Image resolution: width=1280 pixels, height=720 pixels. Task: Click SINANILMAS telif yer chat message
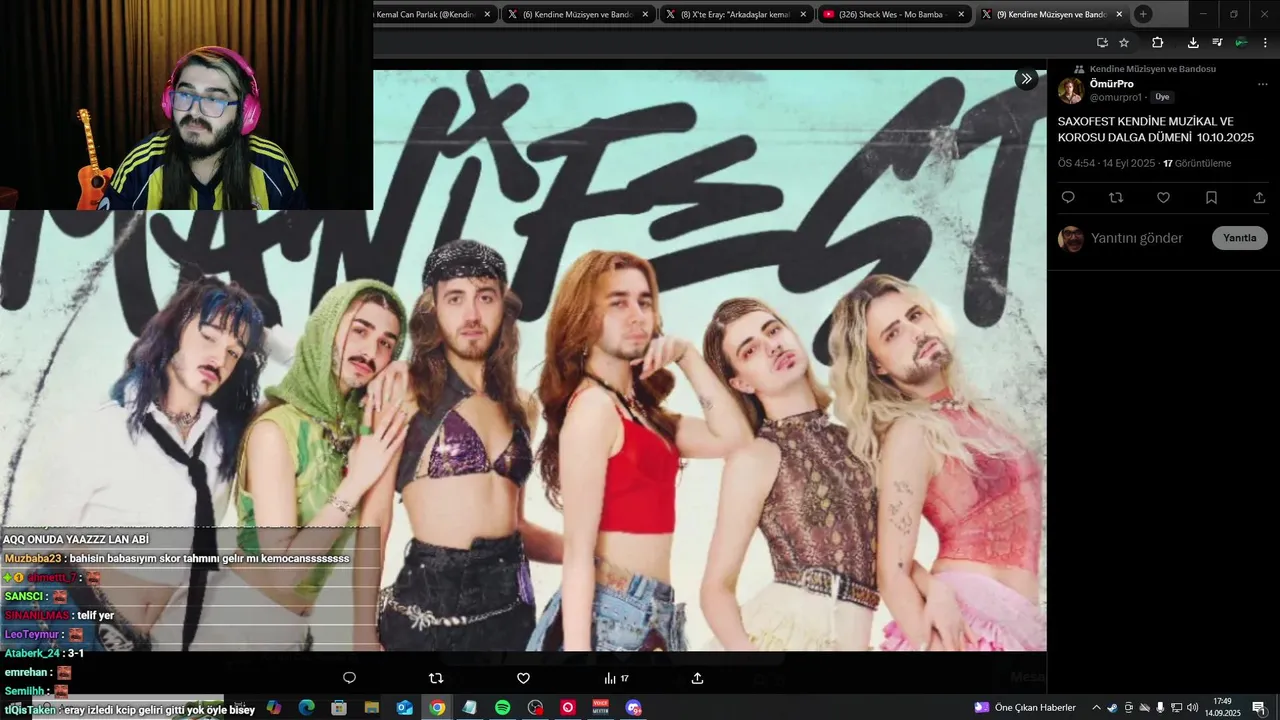click(59, 615)
